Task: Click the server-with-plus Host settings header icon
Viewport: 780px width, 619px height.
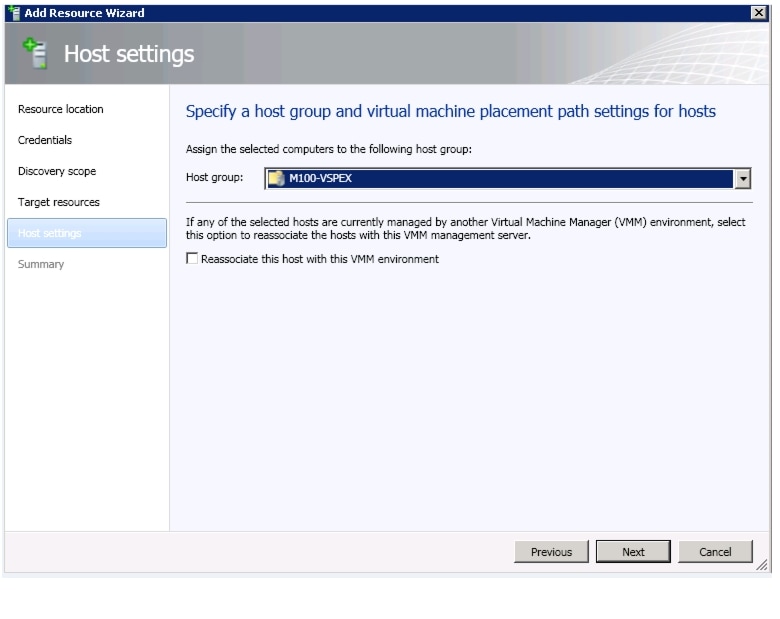Action: tap(35, 53)
